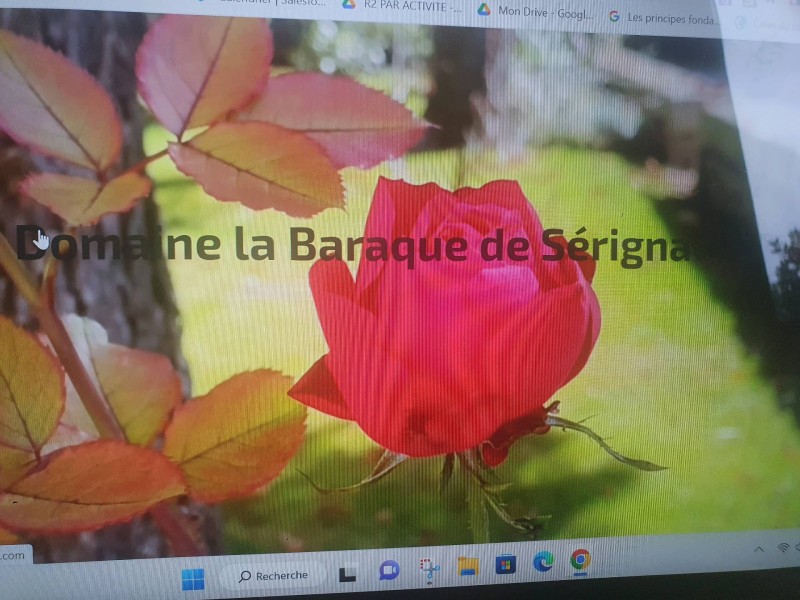The image size is (800, 600).
Task: Click the network icon in the system tray
Action: click(x=785, y=549)
